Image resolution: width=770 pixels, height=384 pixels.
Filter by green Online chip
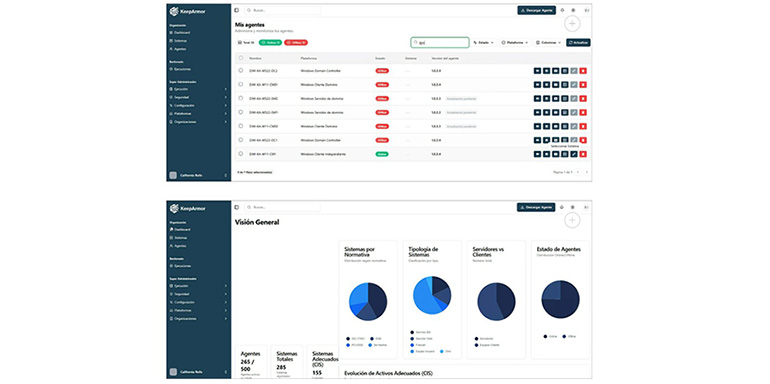point(270,43)
